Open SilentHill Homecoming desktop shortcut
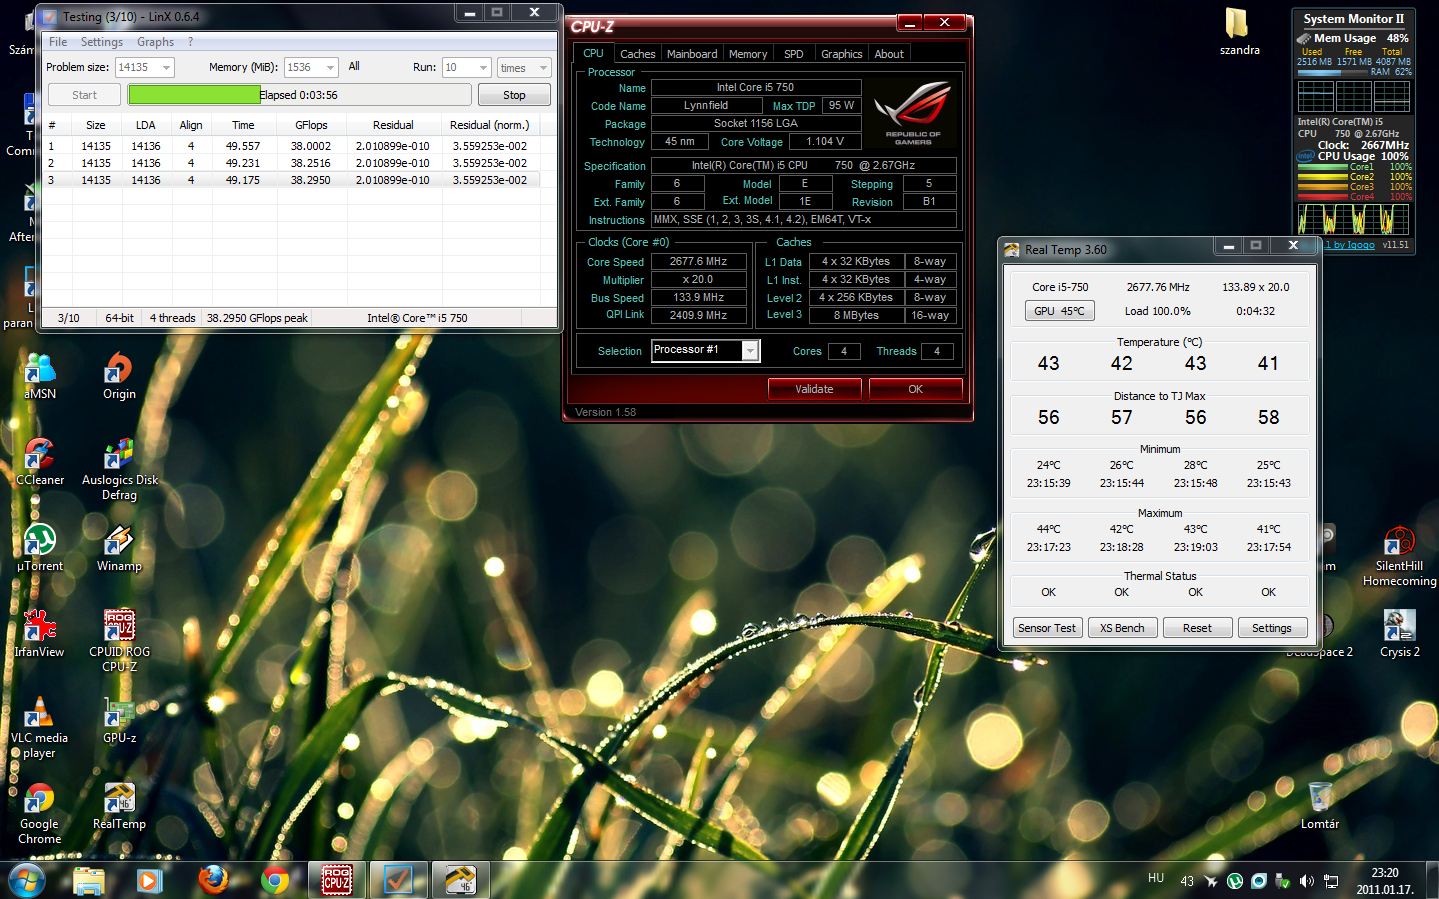 tap(1399, 556)
